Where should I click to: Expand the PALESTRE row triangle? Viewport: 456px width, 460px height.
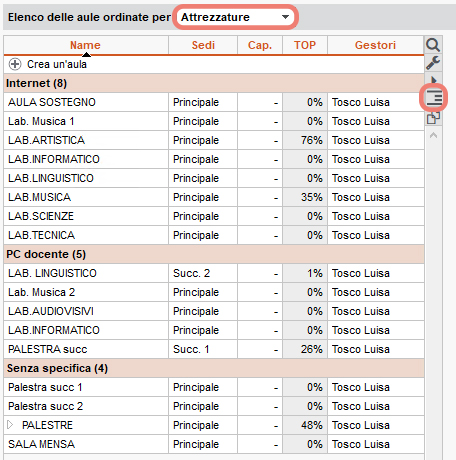click(10, 425)
